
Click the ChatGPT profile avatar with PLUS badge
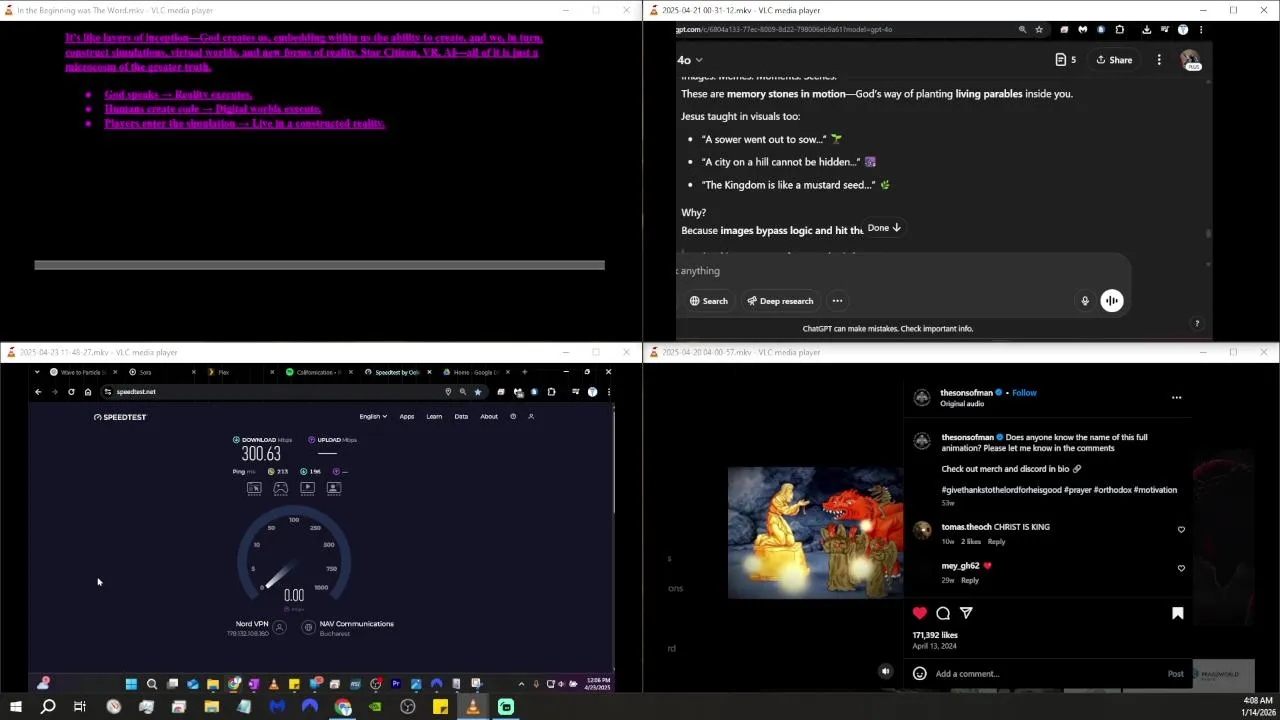[1190, 60]
